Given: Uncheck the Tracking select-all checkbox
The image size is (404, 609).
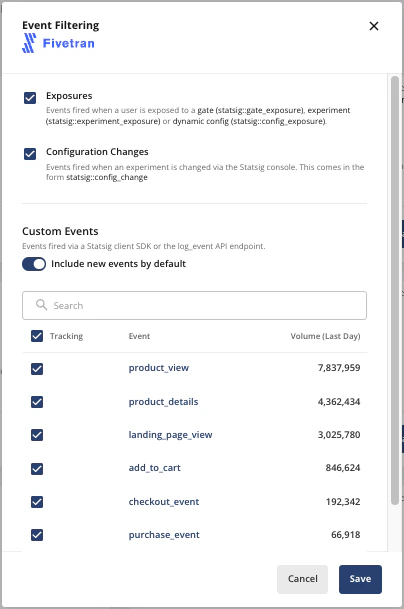Looking at the screenshot, I should pyautogui.click(x=37, y=336).
